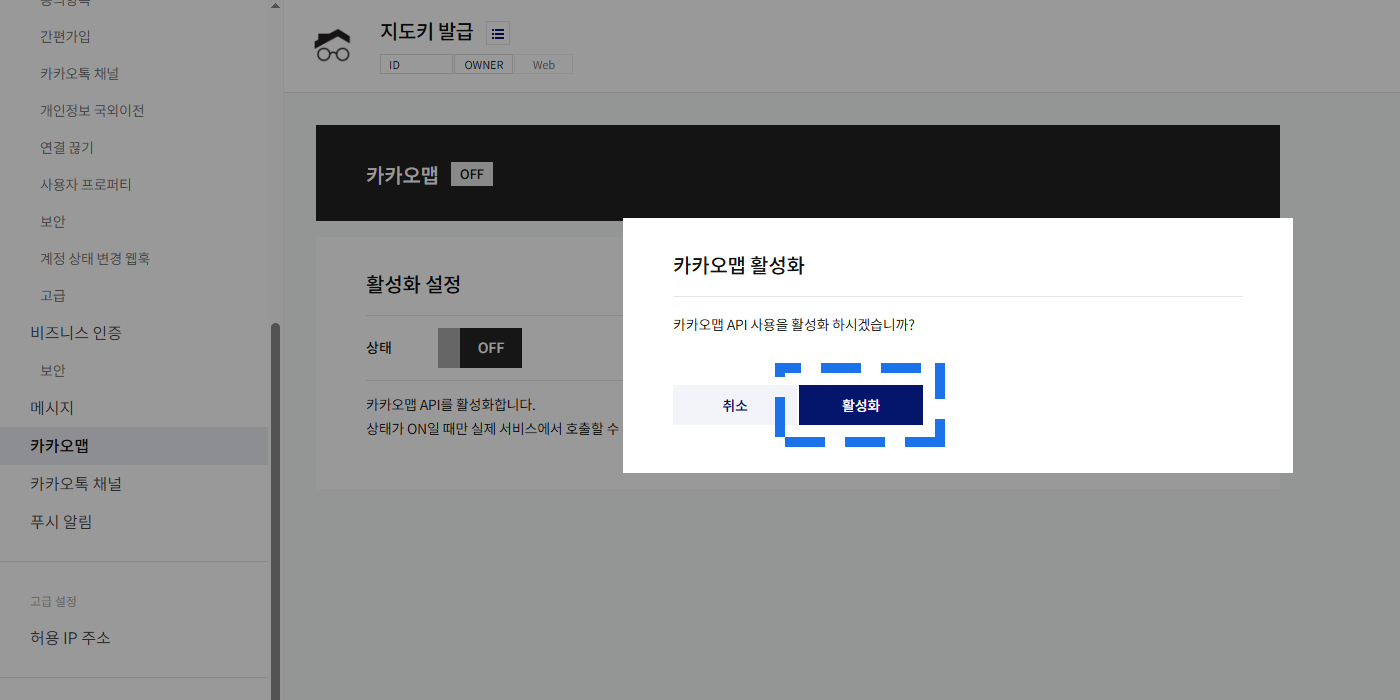
Task: Click the OFF badge next to 카카오맵 heading
Action: click(472, 174)
